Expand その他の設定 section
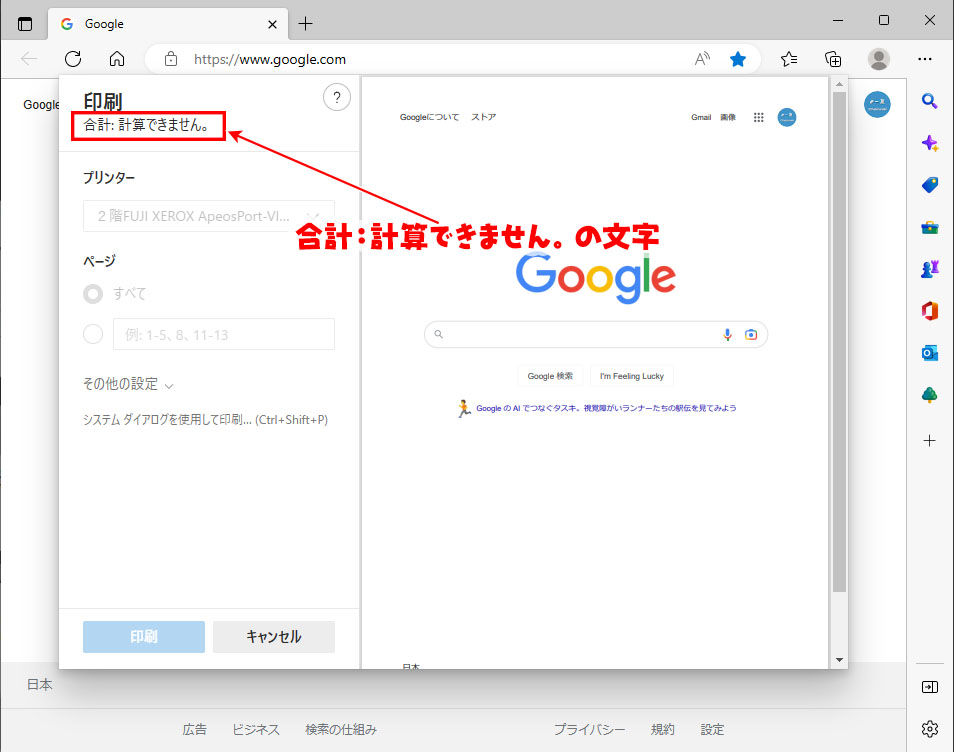 (128, 384)
